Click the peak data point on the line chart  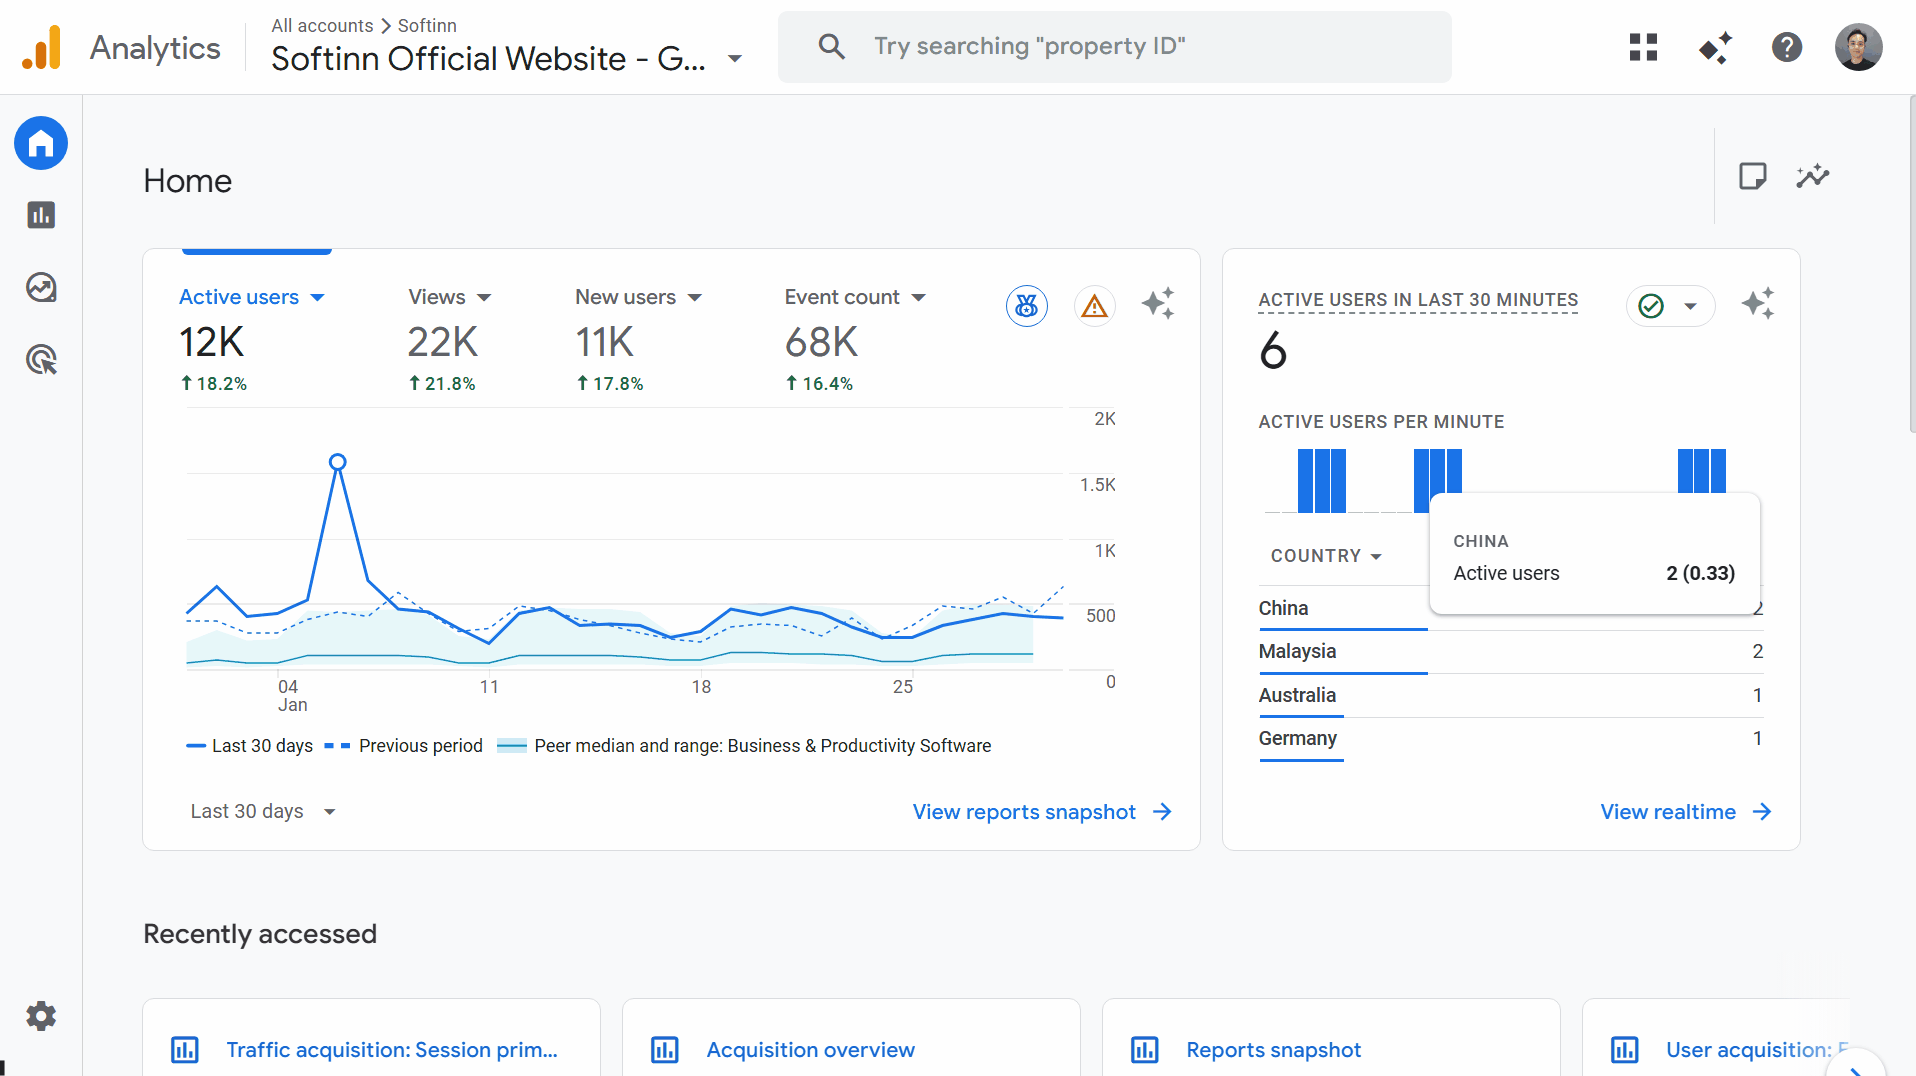(337, 461)
